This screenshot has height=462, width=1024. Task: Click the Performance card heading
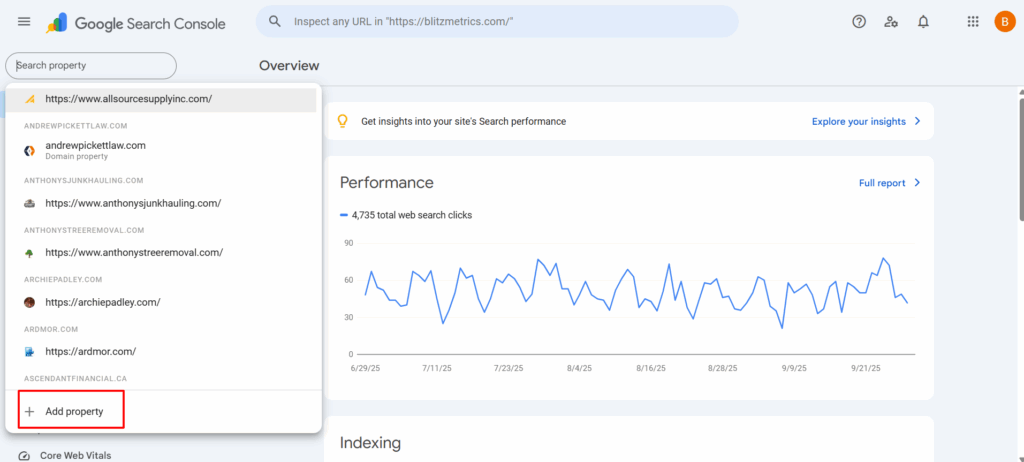[387, 182]
